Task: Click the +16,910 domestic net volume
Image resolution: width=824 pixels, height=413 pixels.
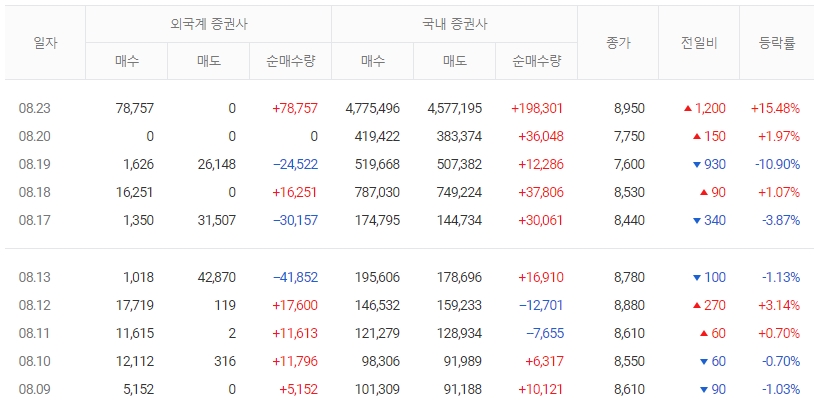Action: coord(541,277)
